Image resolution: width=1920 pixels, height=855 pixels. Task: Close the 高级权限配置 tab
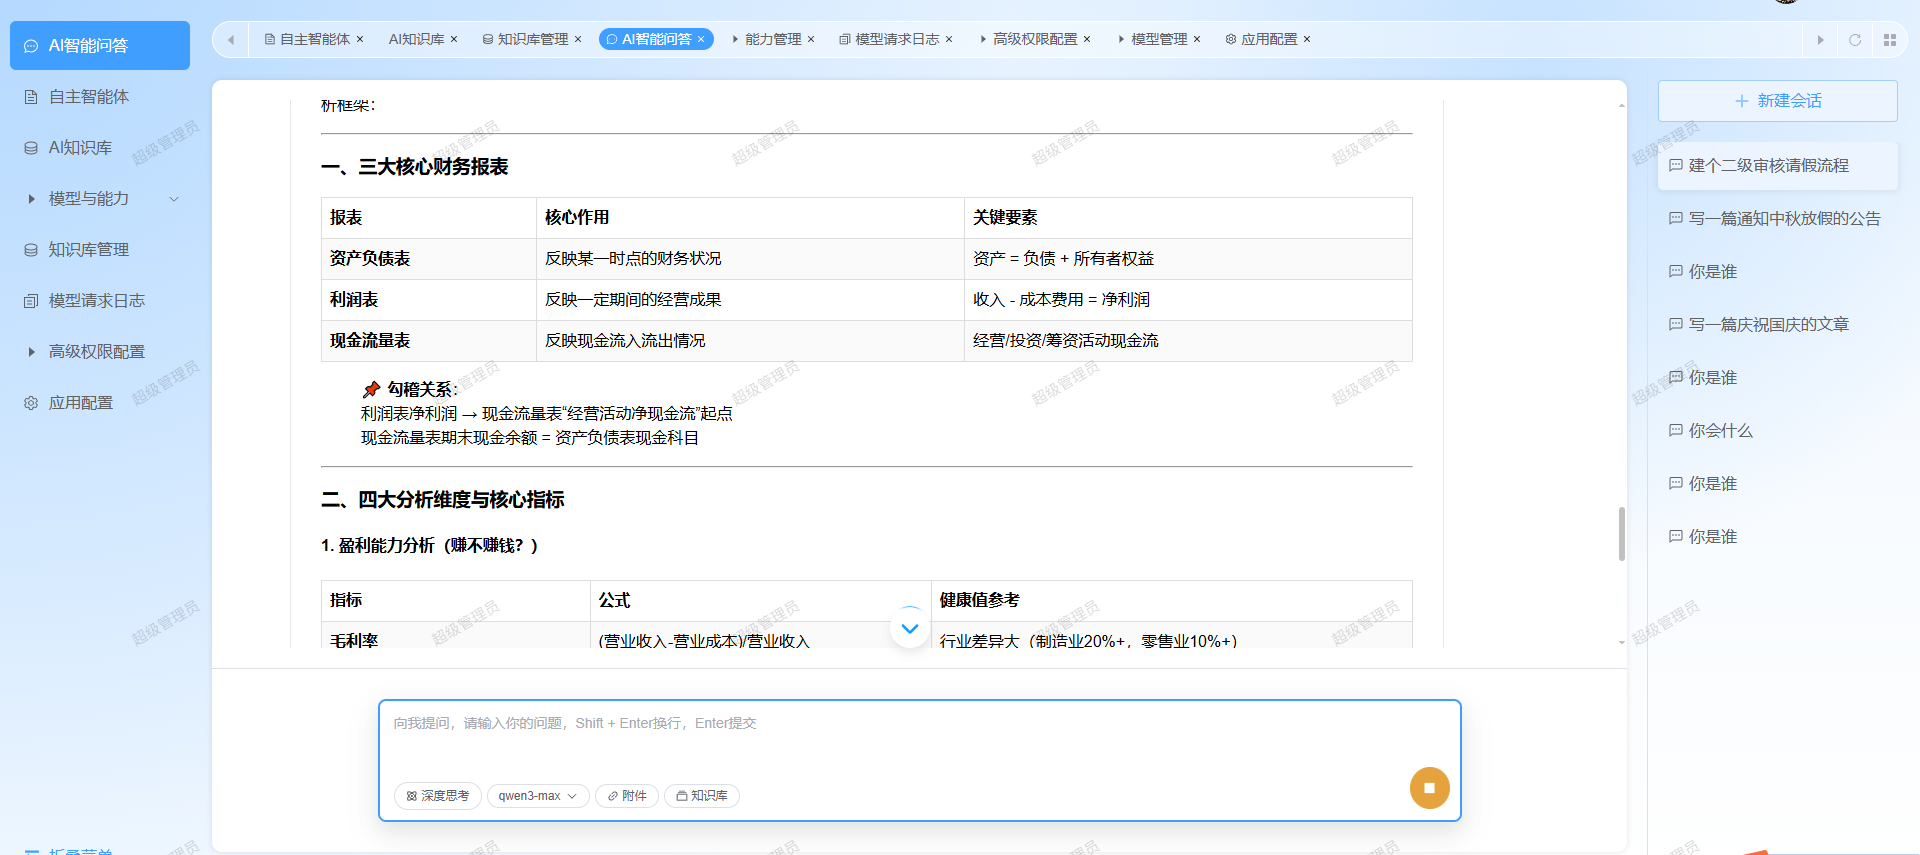(1087, 40)
